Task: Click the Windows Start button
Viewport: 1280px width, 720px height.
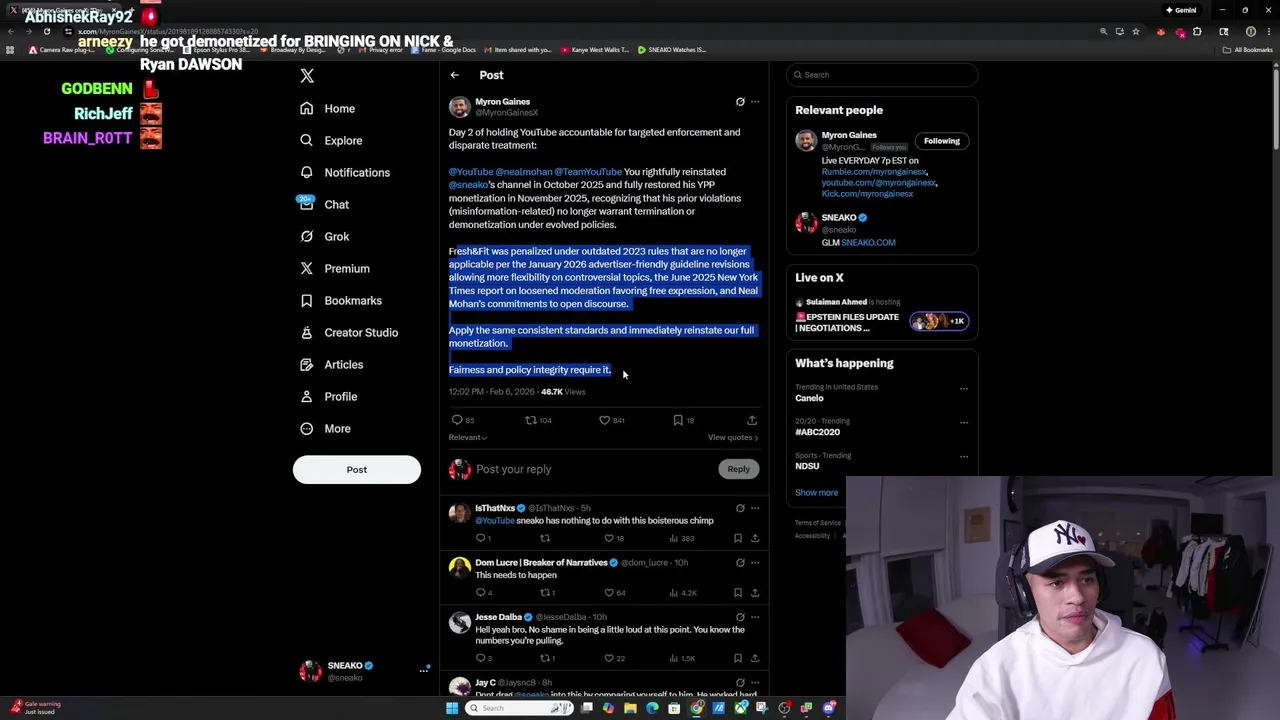Action: pos(452,708)
